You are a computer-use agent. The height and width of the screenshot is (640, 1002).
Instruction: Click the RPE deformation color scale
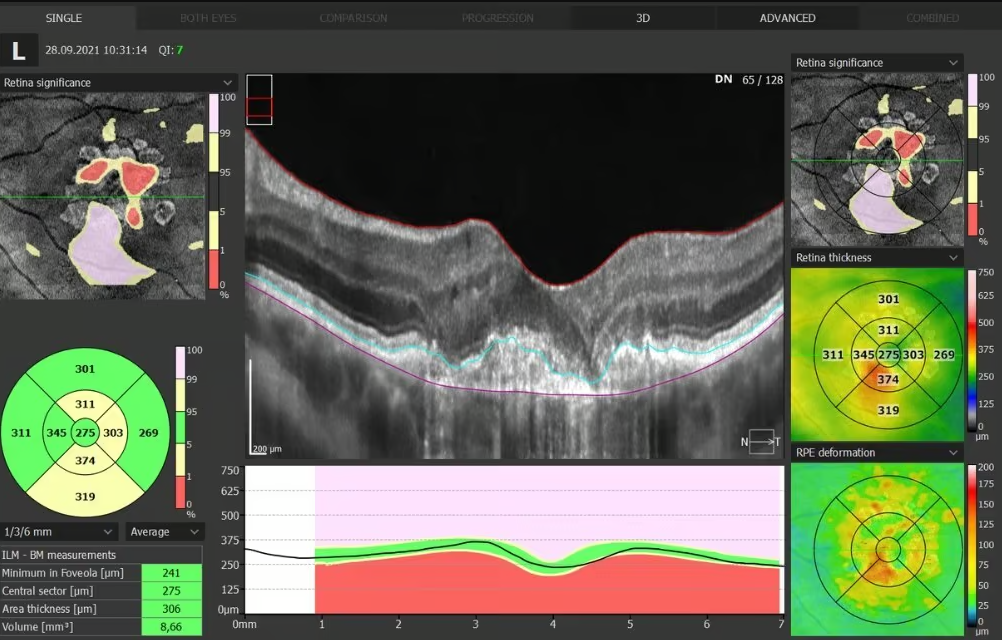(x=973, y=545)
